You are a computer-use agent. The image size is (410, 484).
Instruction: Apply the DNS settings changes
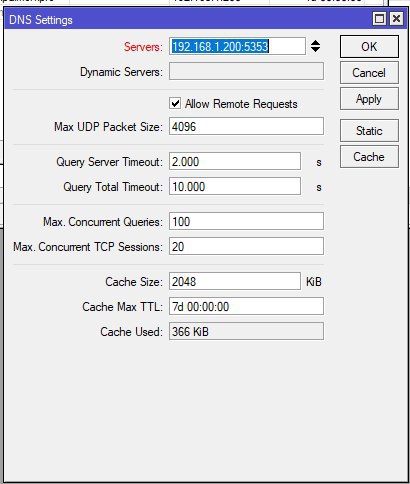(x=369, y=99)
